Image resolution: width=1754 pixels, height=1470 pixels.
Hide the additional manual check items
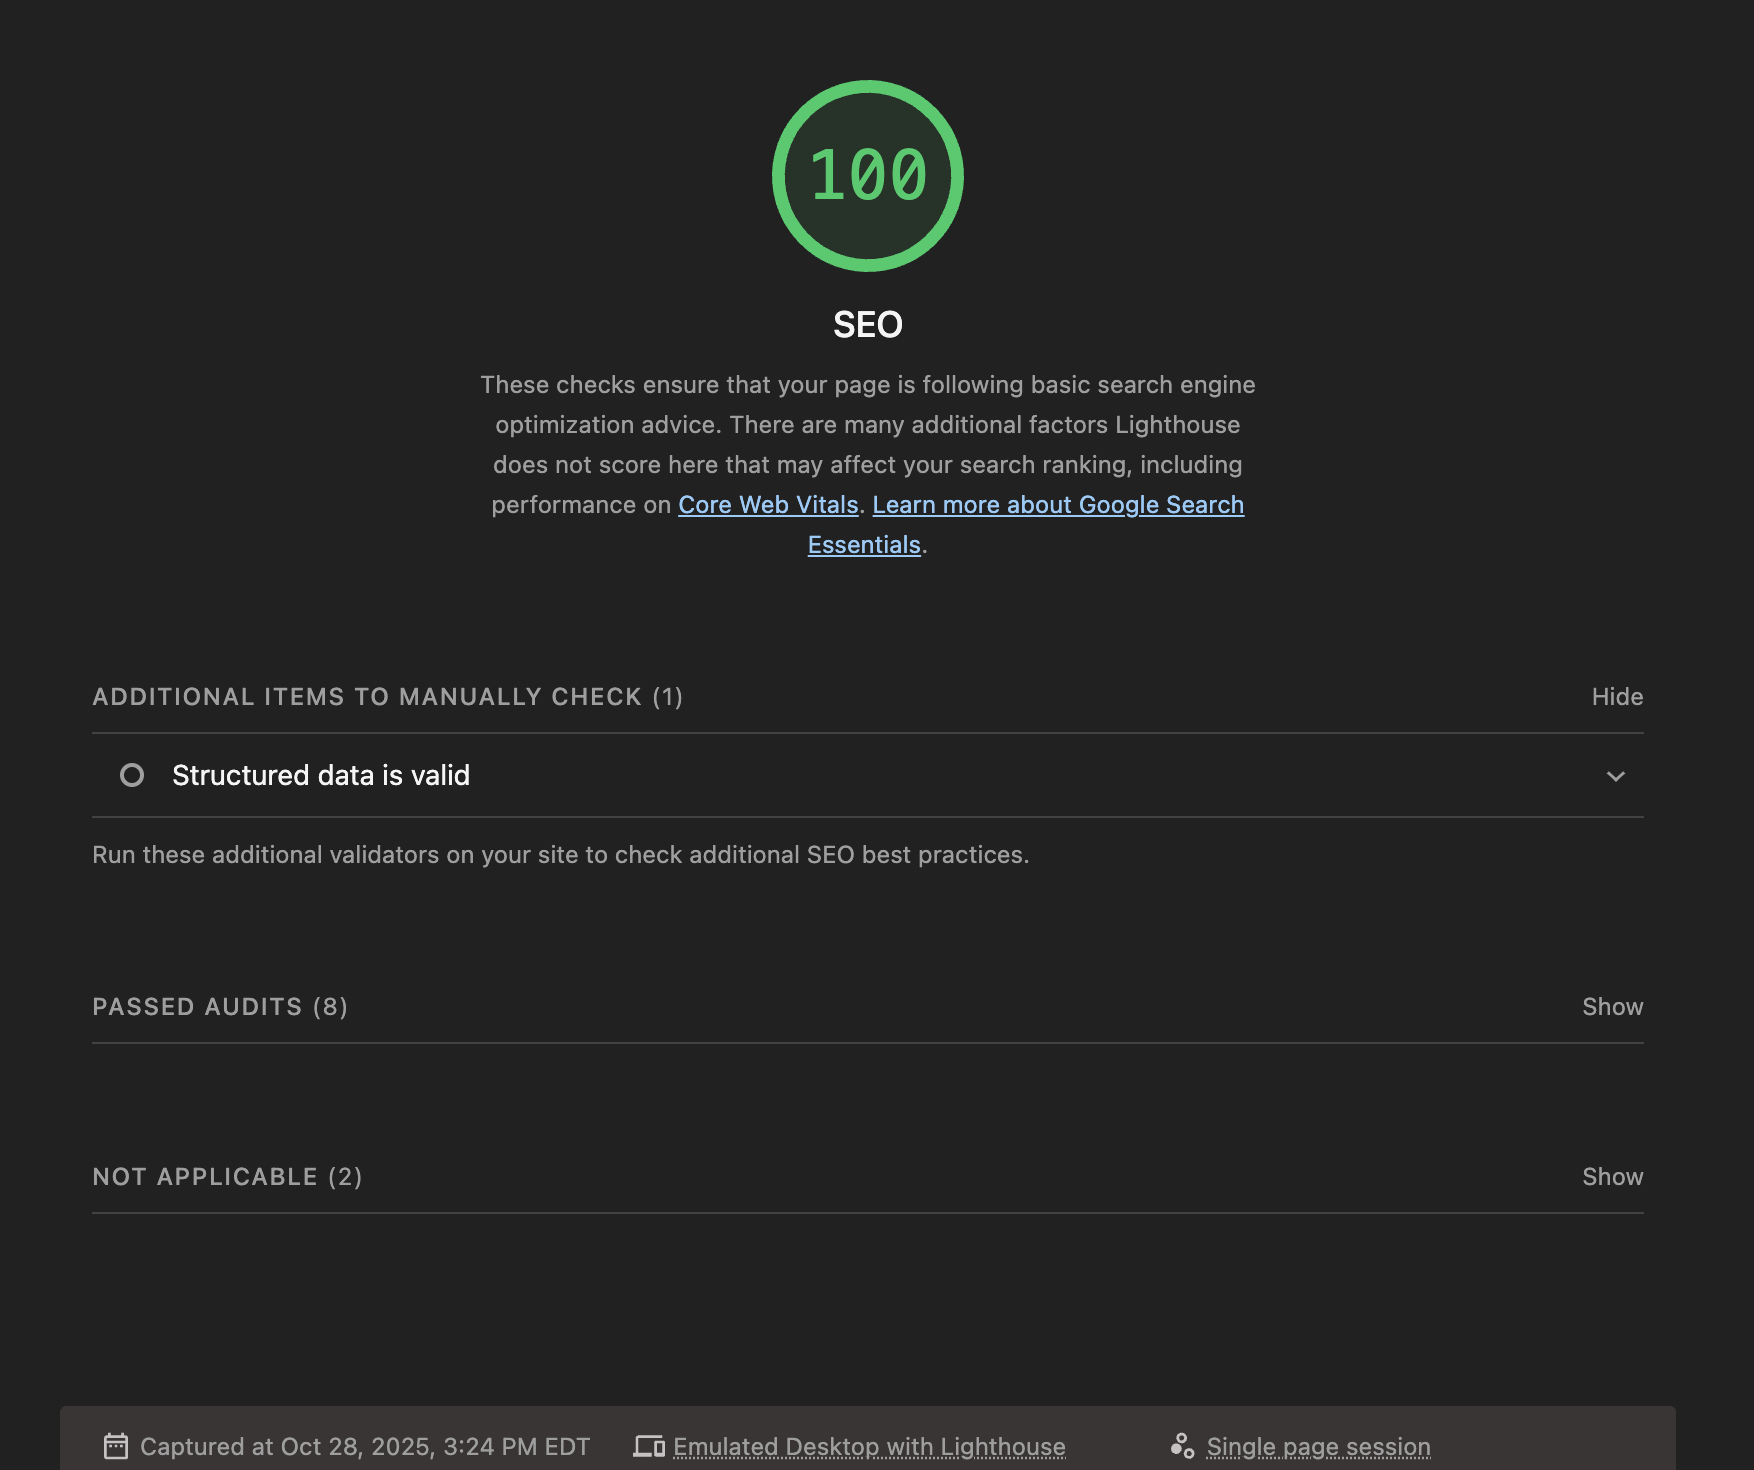[1616, 697]
